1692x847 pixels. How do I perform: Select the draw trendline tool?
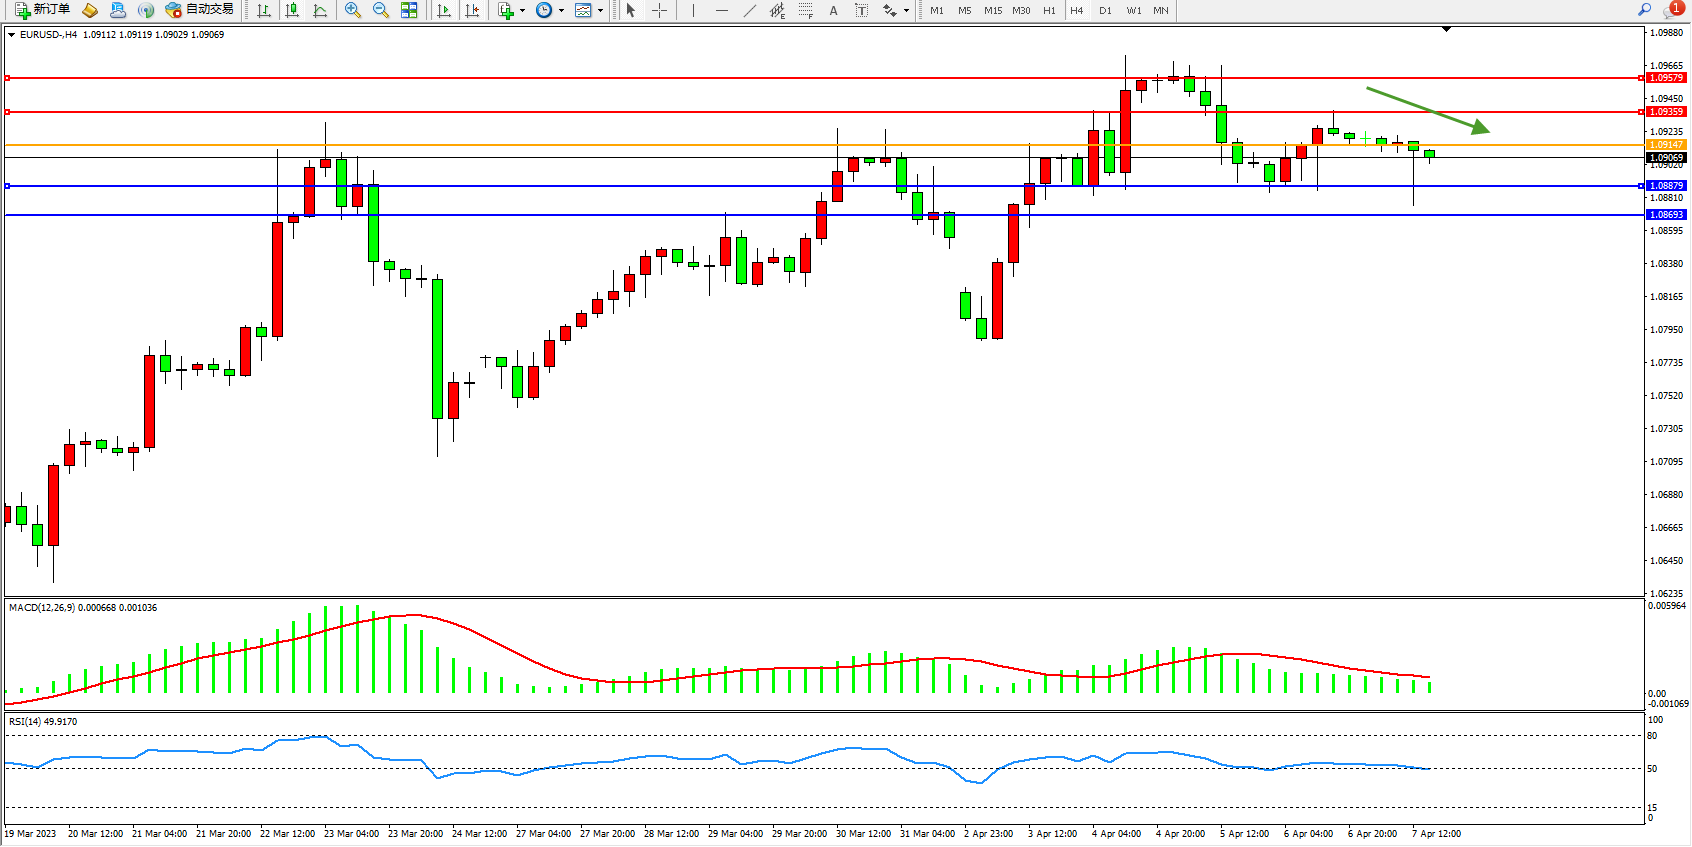[749, 10]
